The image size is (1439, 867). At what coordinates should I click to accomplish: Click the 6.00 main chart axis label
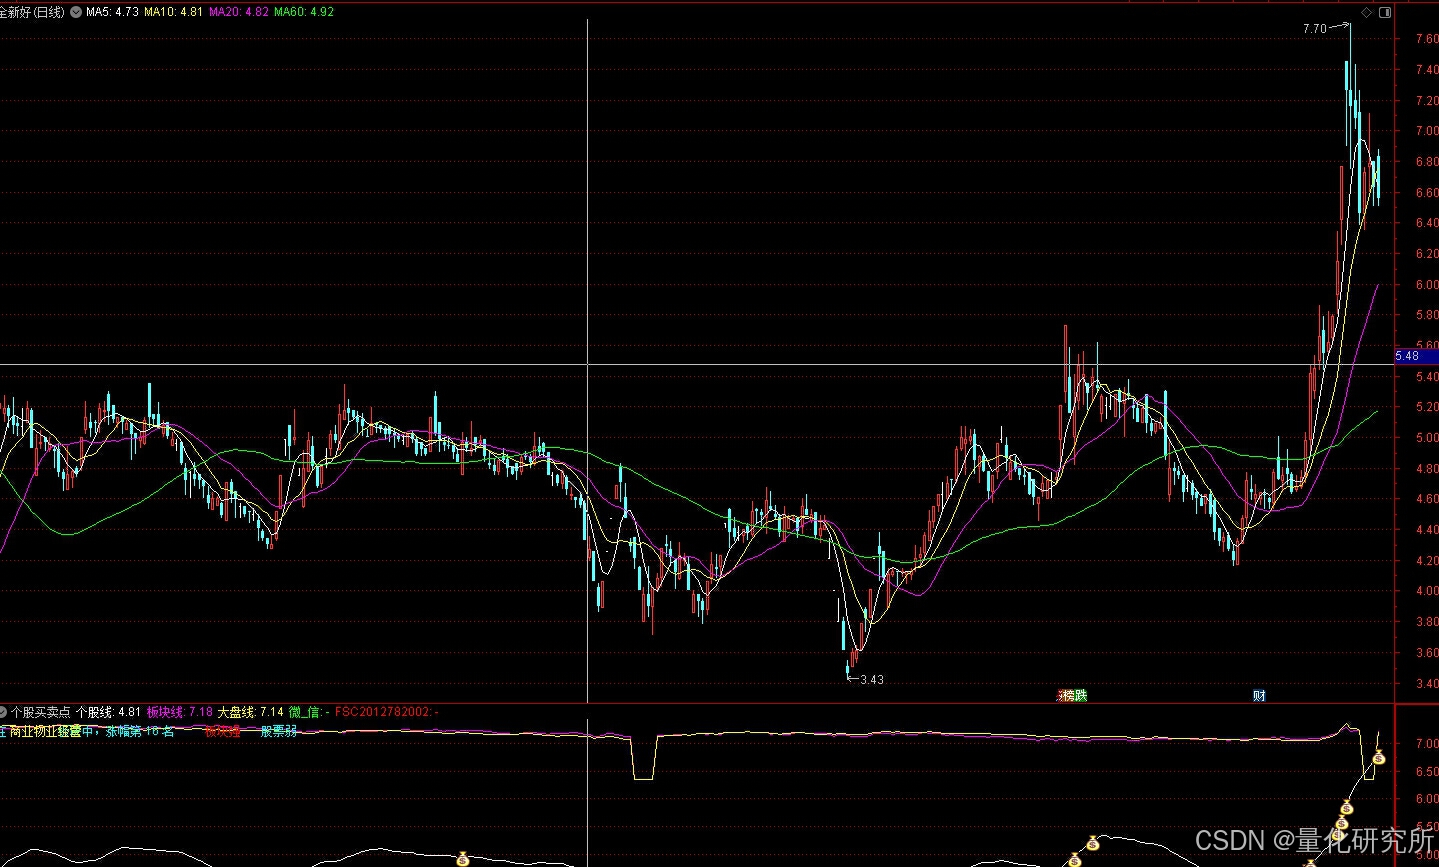coord(1427,285)
